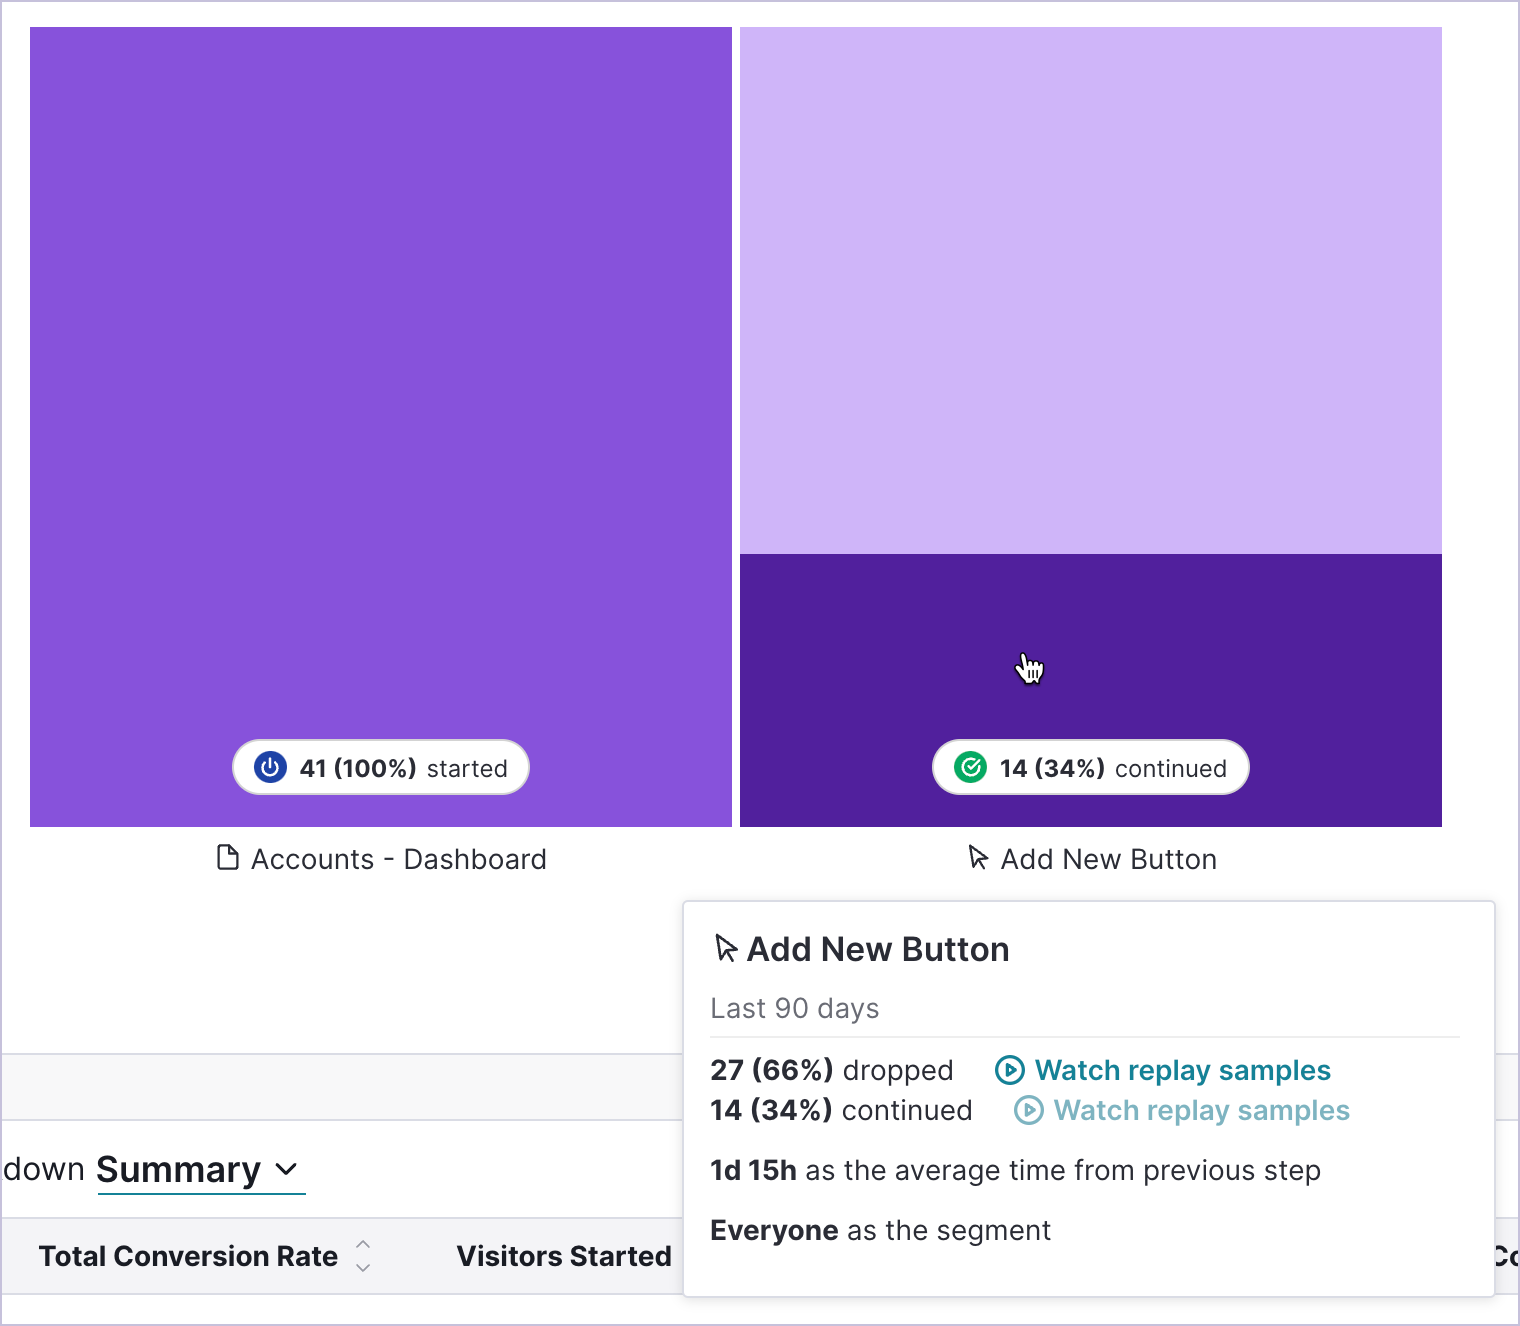Click the 41 (100%) started badge

[x=381, y=767]
